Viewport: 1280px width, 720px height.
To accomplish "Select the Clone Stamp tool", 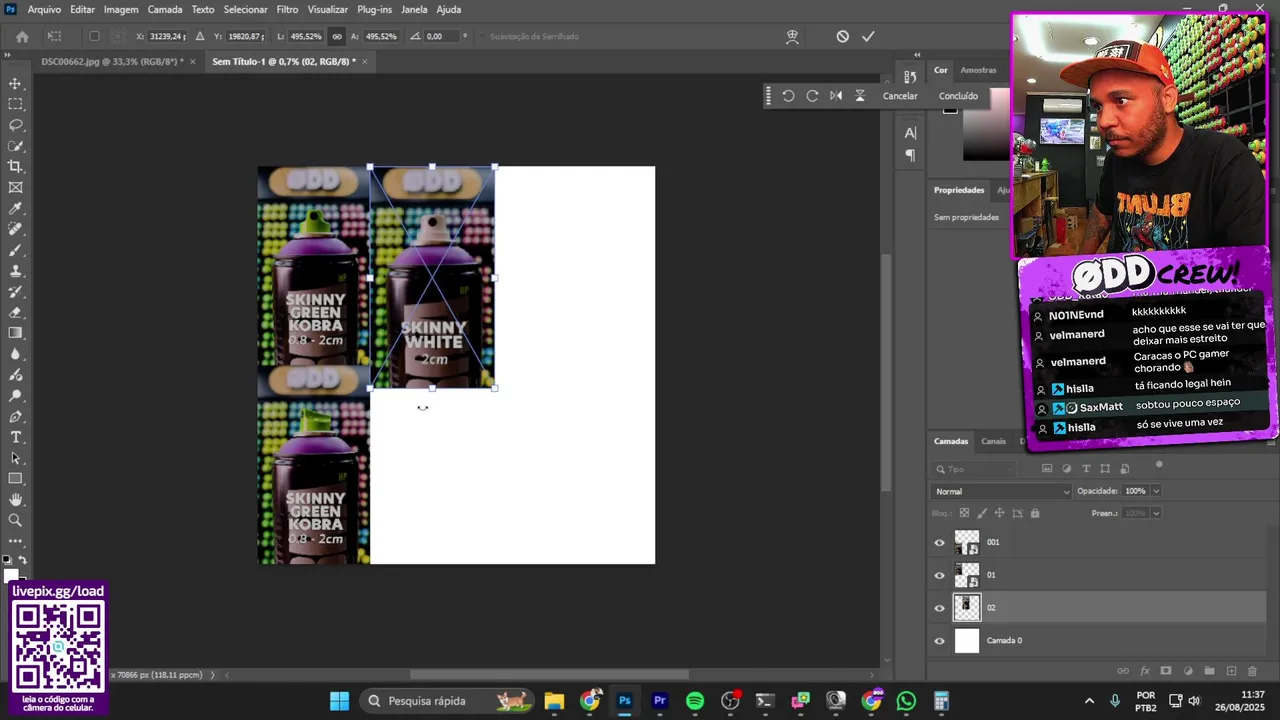I will [x=15, y=271].
